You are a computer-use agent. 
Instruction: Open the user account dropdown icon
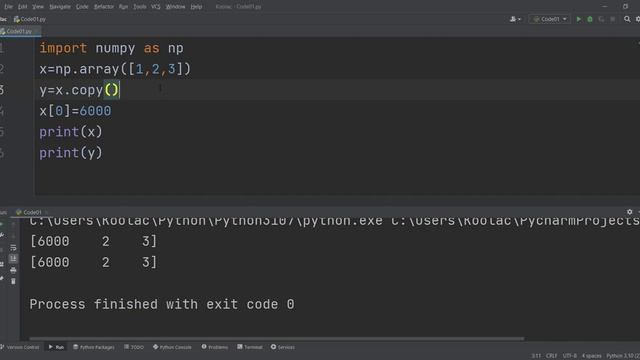click(515, 19)
